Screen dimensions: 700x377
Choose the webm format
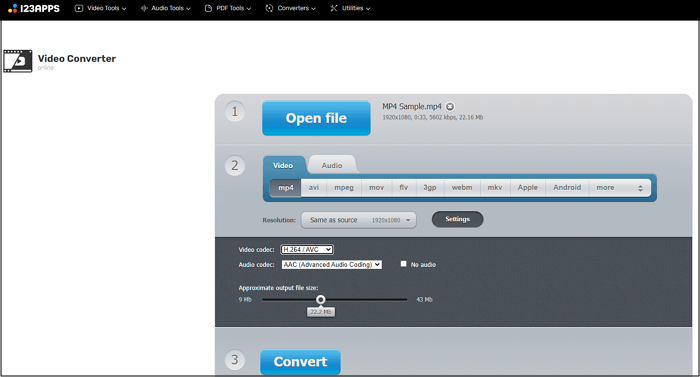coord(462,188)
